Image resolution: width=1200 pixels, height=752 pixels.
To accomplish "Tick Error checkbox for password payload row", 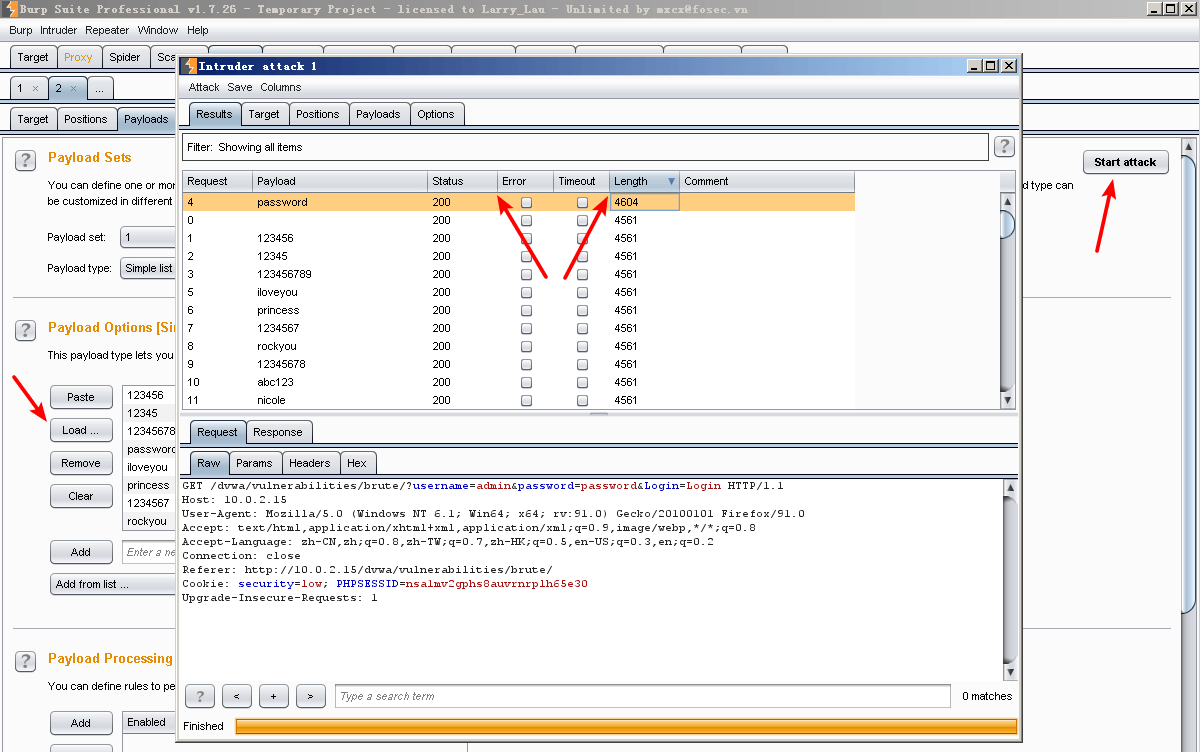I will [x=527, y=203].
